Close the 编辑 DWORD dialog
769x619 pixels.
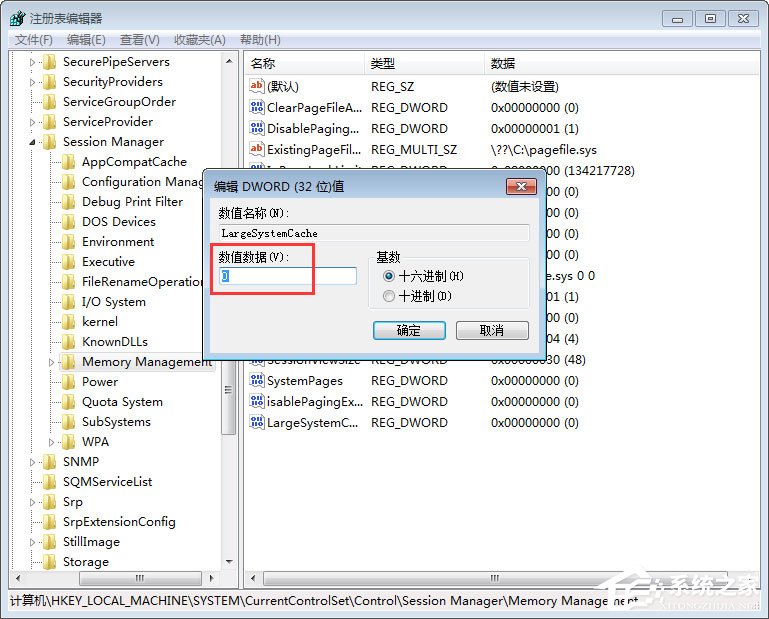click(521, 186)
